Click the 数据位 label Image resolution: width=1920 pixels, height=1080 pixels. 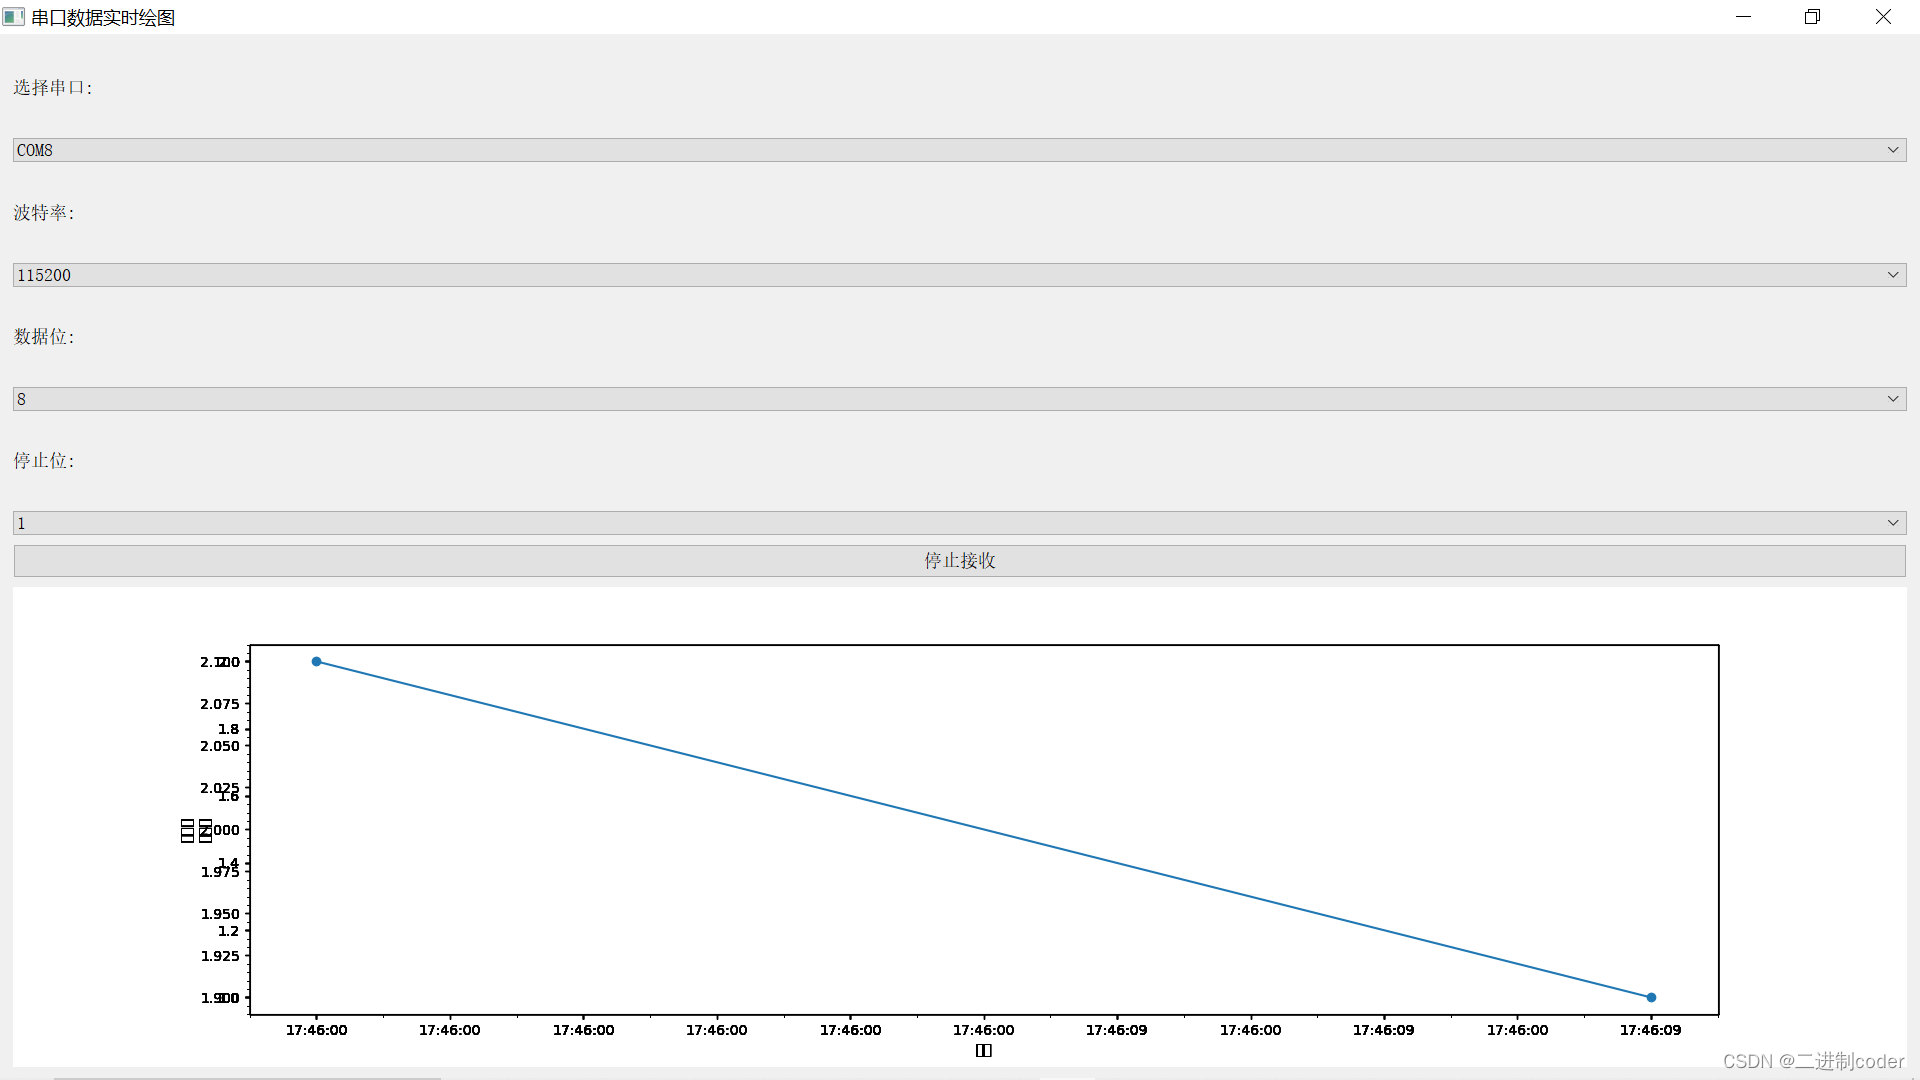click(44, 337)
